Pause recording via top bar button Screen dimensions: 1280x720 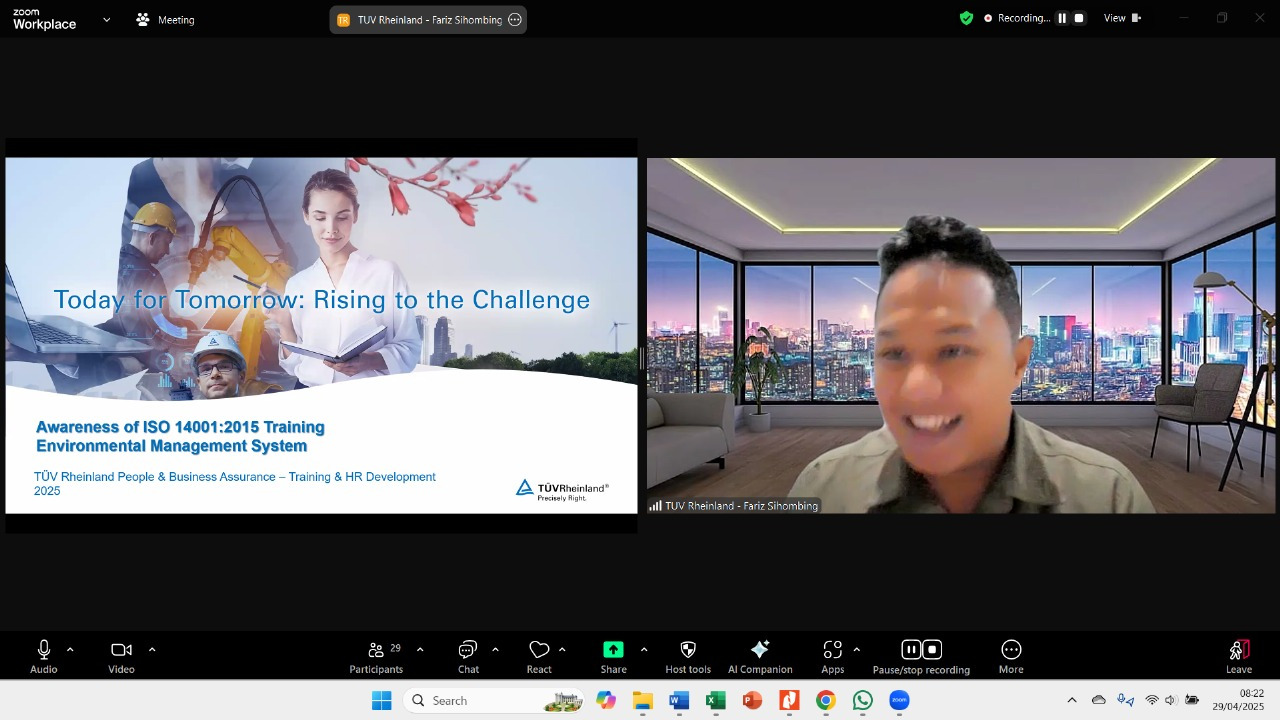click(1062, 18)
